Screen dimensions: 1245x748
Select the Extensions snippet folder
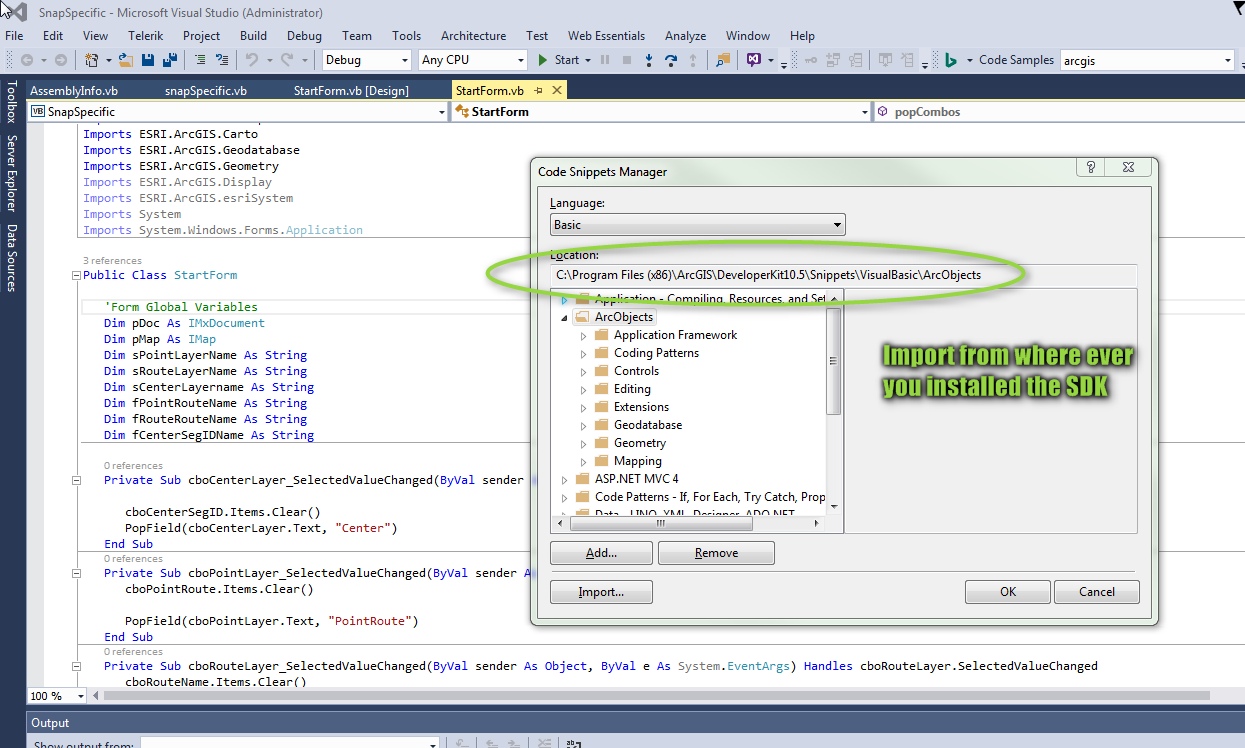coord(641,407)
